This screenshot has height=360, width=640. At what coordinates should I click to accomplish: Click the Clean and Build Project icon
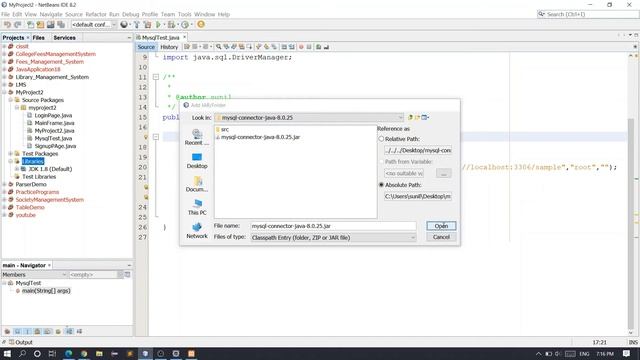coord(147,24)
